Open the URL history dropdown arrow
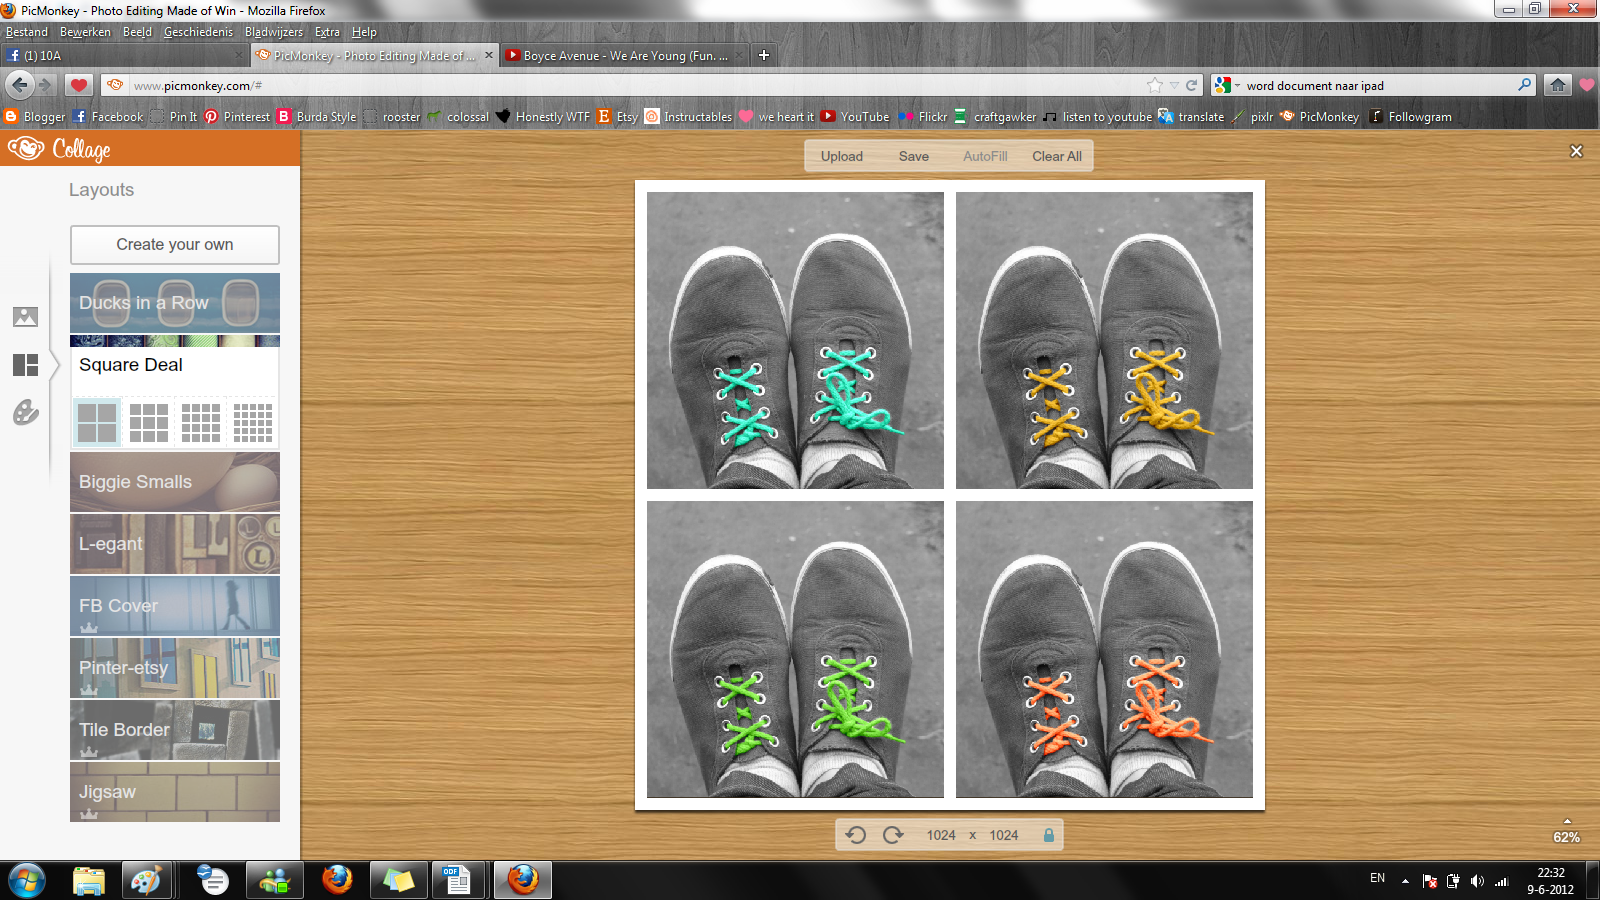 (x=1175, y=85)
